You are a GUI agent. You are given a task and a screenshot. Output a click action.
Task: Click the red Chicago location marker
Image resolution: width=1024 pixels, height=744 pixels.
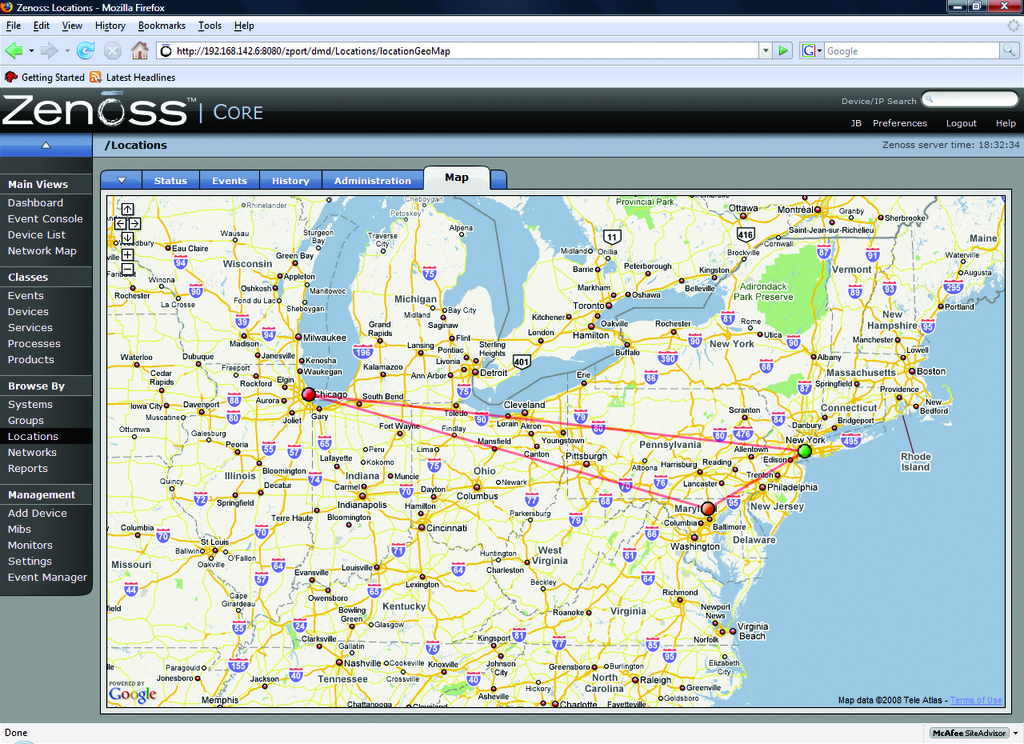click(x=308, y=395)
